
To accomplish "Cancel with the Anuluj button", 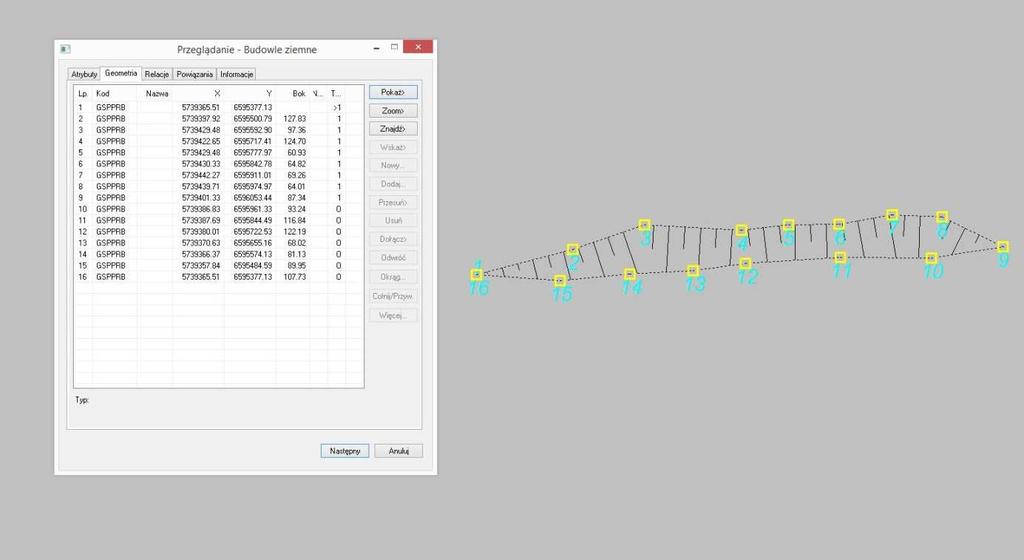I will [398, 451].
